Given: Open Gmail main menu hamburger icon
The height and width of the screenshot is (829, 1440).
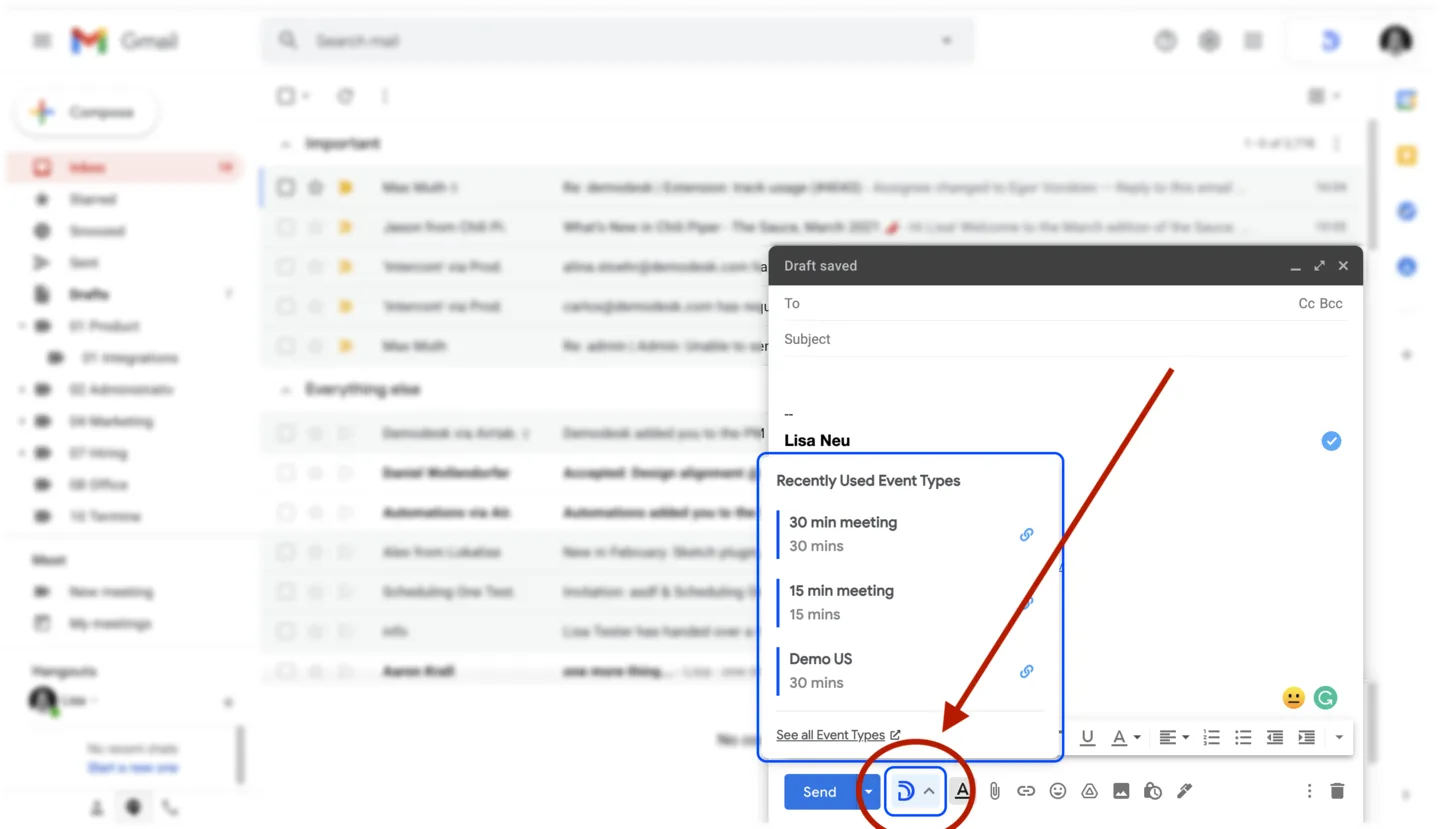Looking at the screenshot, I should pyautogui.click(x=41, y=41).
